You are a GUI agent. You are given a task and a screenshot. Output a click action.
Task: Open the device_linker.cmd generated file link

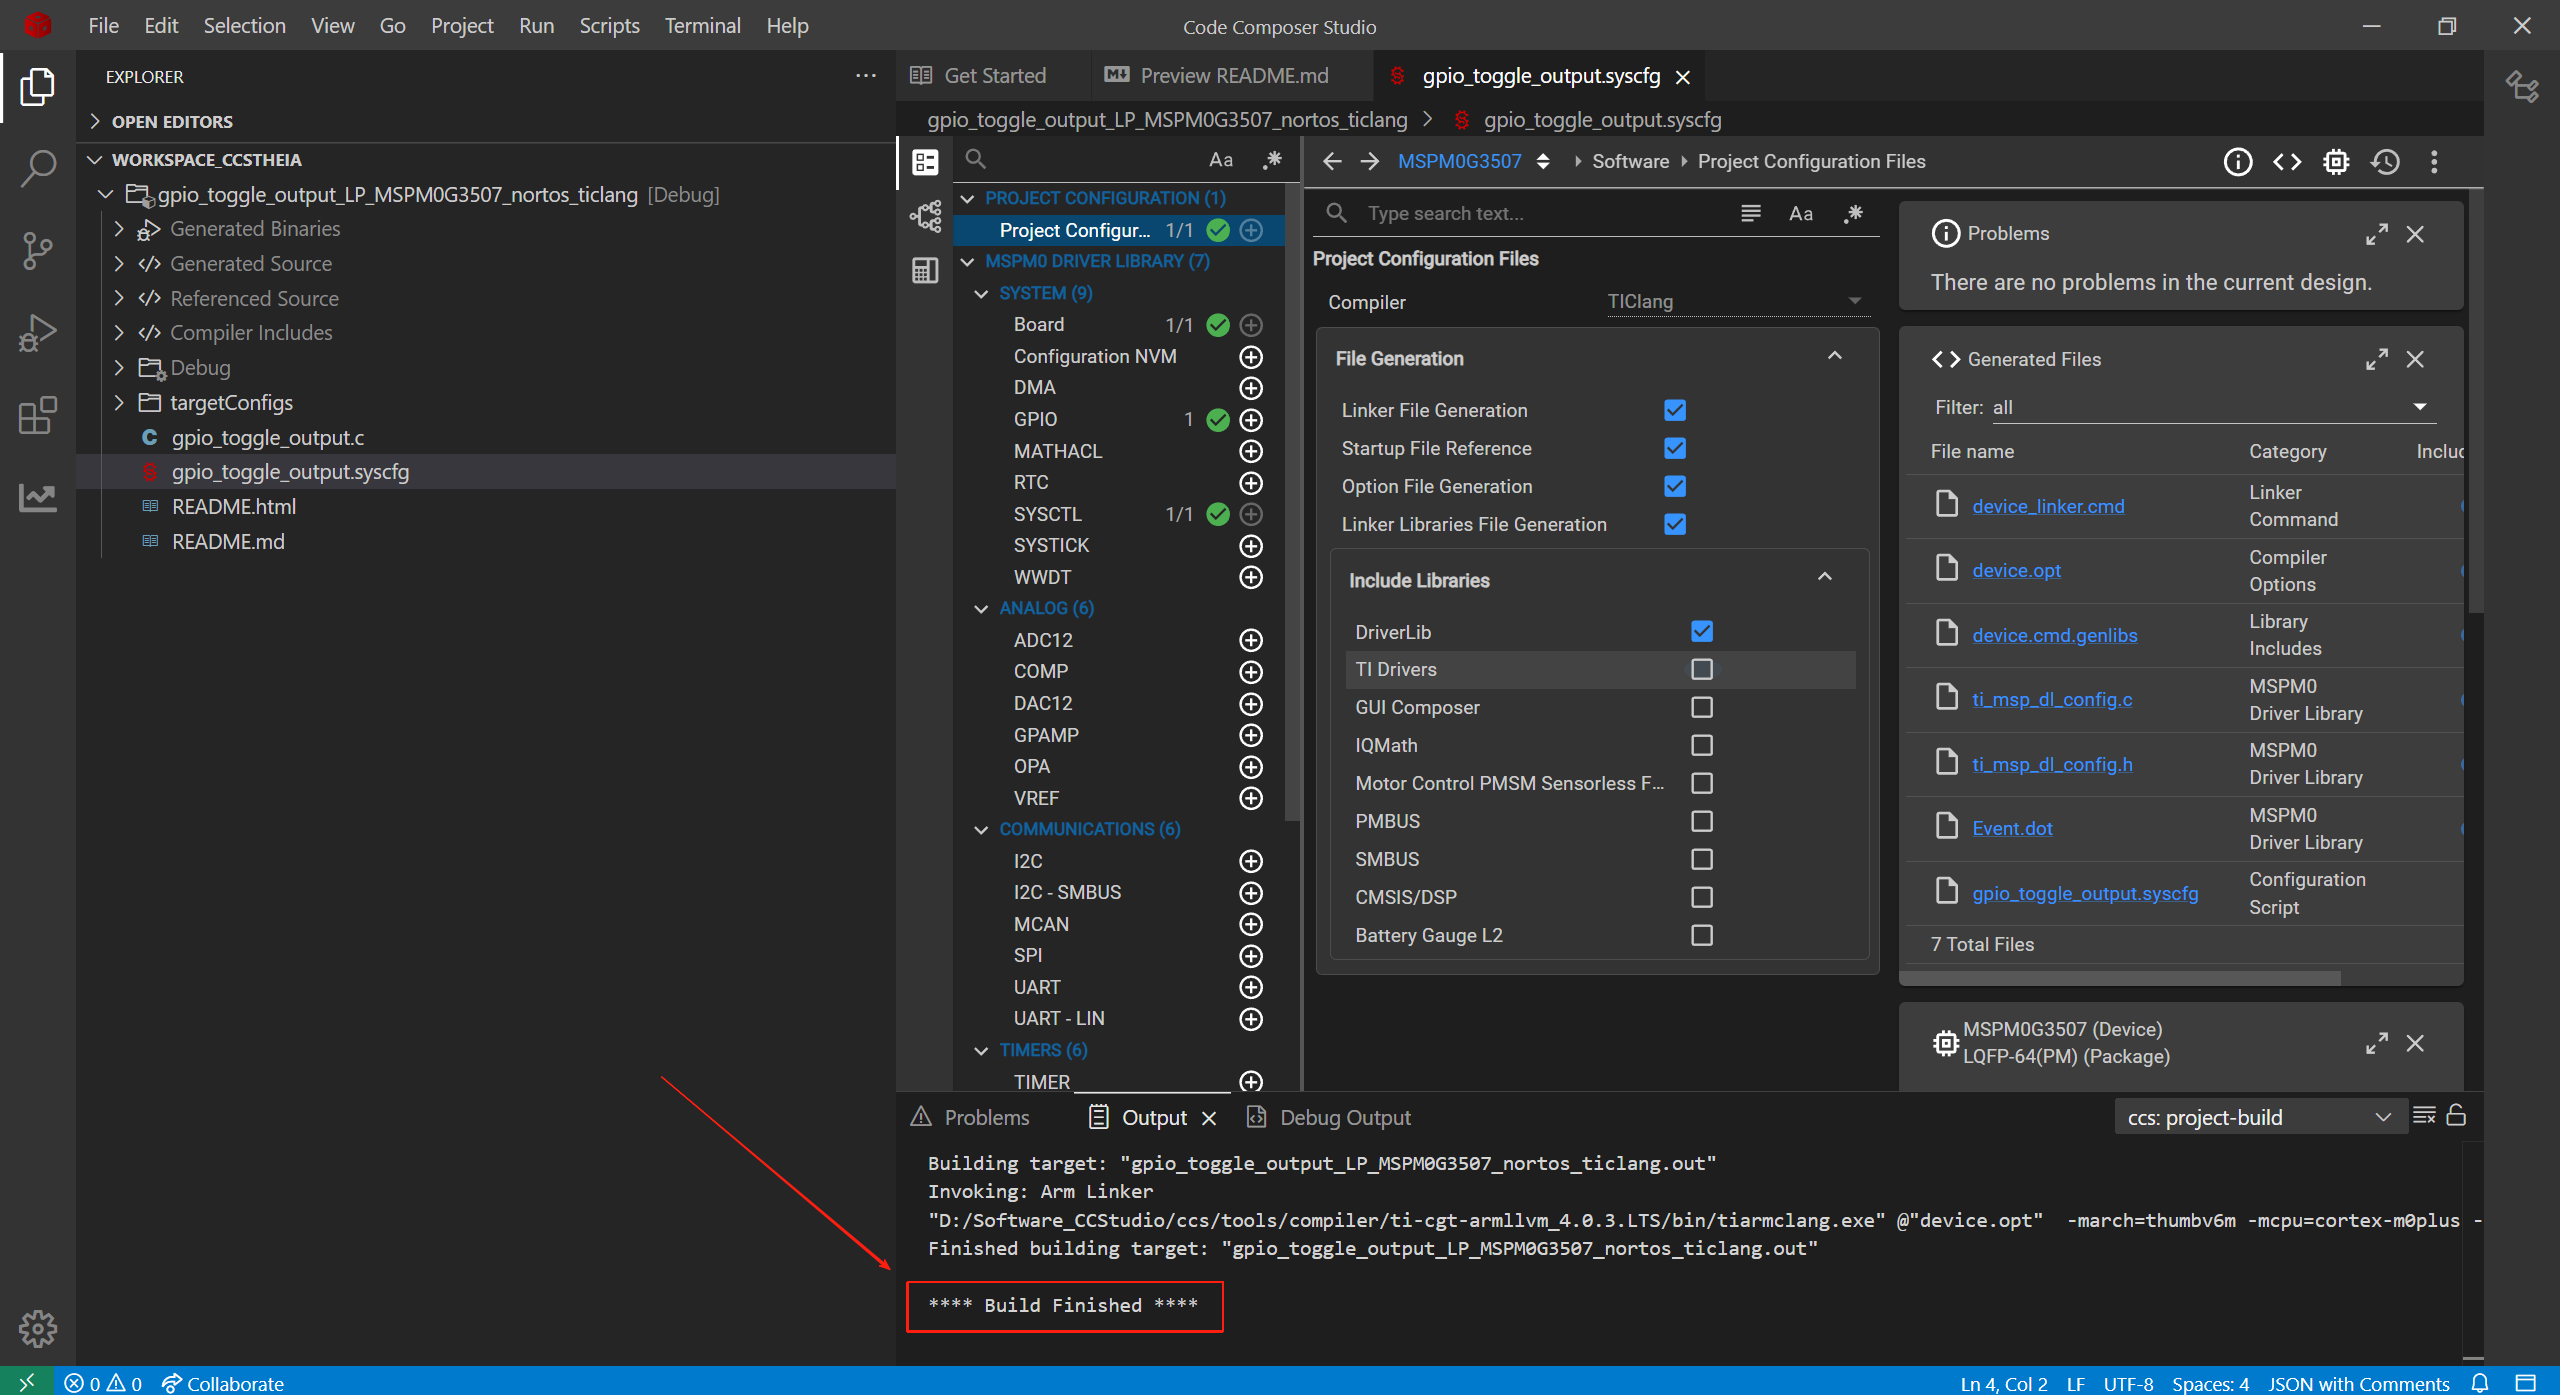pos(2048,506)
